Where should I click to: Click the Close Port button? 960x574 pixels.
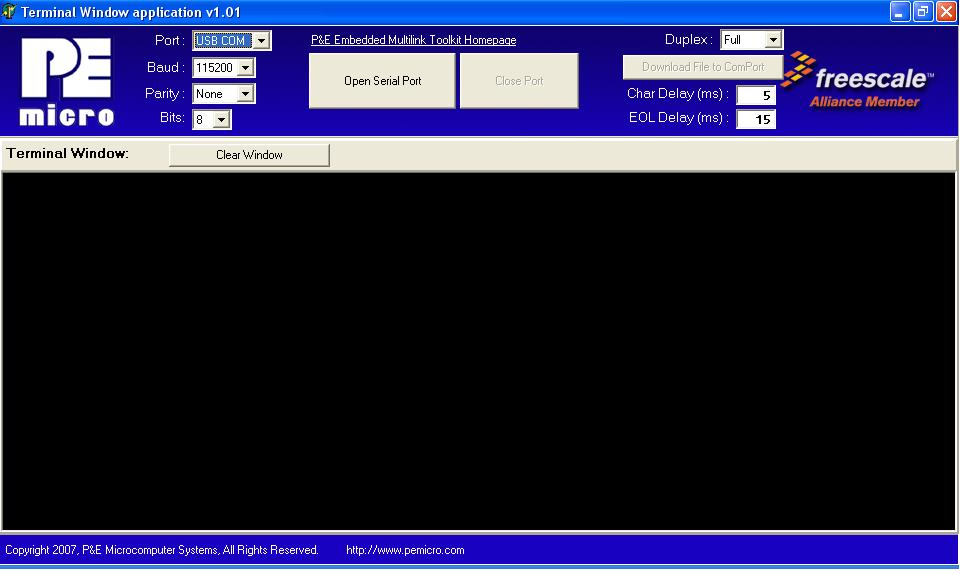tap(519, 81)
